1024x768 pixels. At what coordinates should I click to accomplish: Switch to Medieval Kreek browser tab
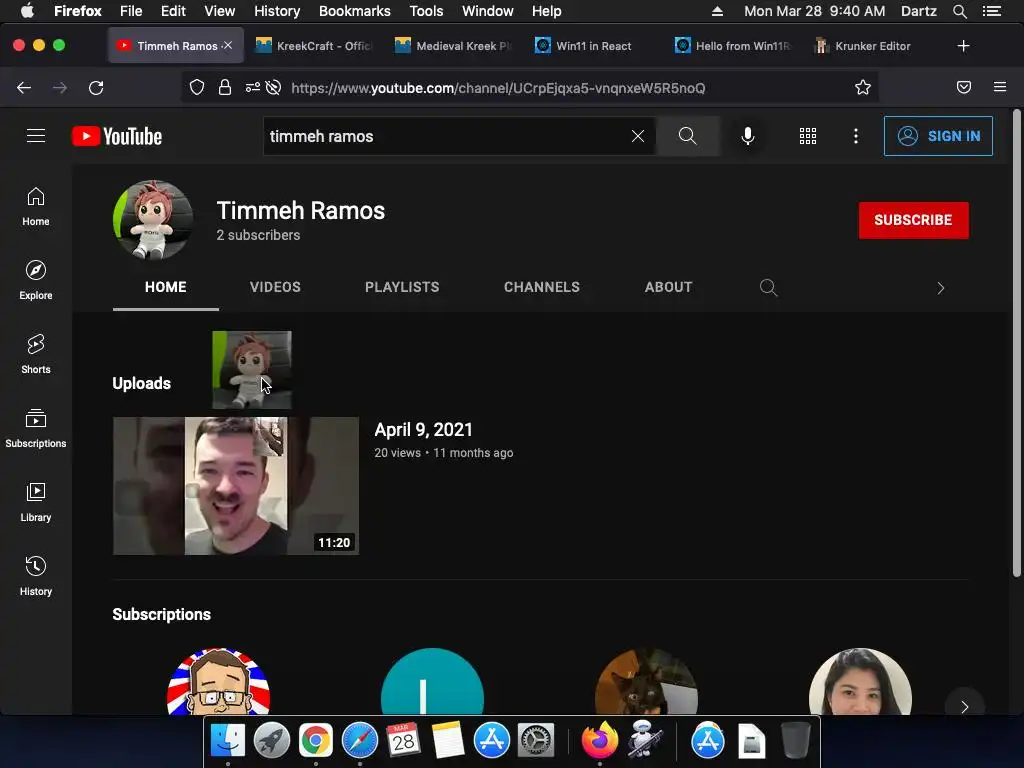click(x=454, y=46)
